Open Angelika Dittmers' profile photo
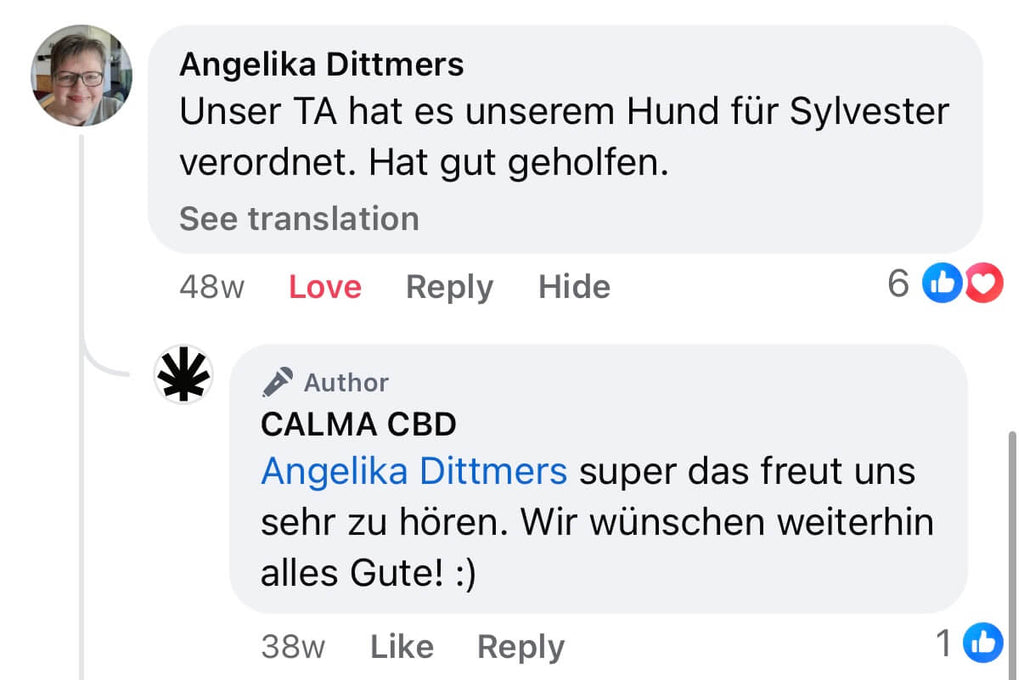 tap(82, 76)
